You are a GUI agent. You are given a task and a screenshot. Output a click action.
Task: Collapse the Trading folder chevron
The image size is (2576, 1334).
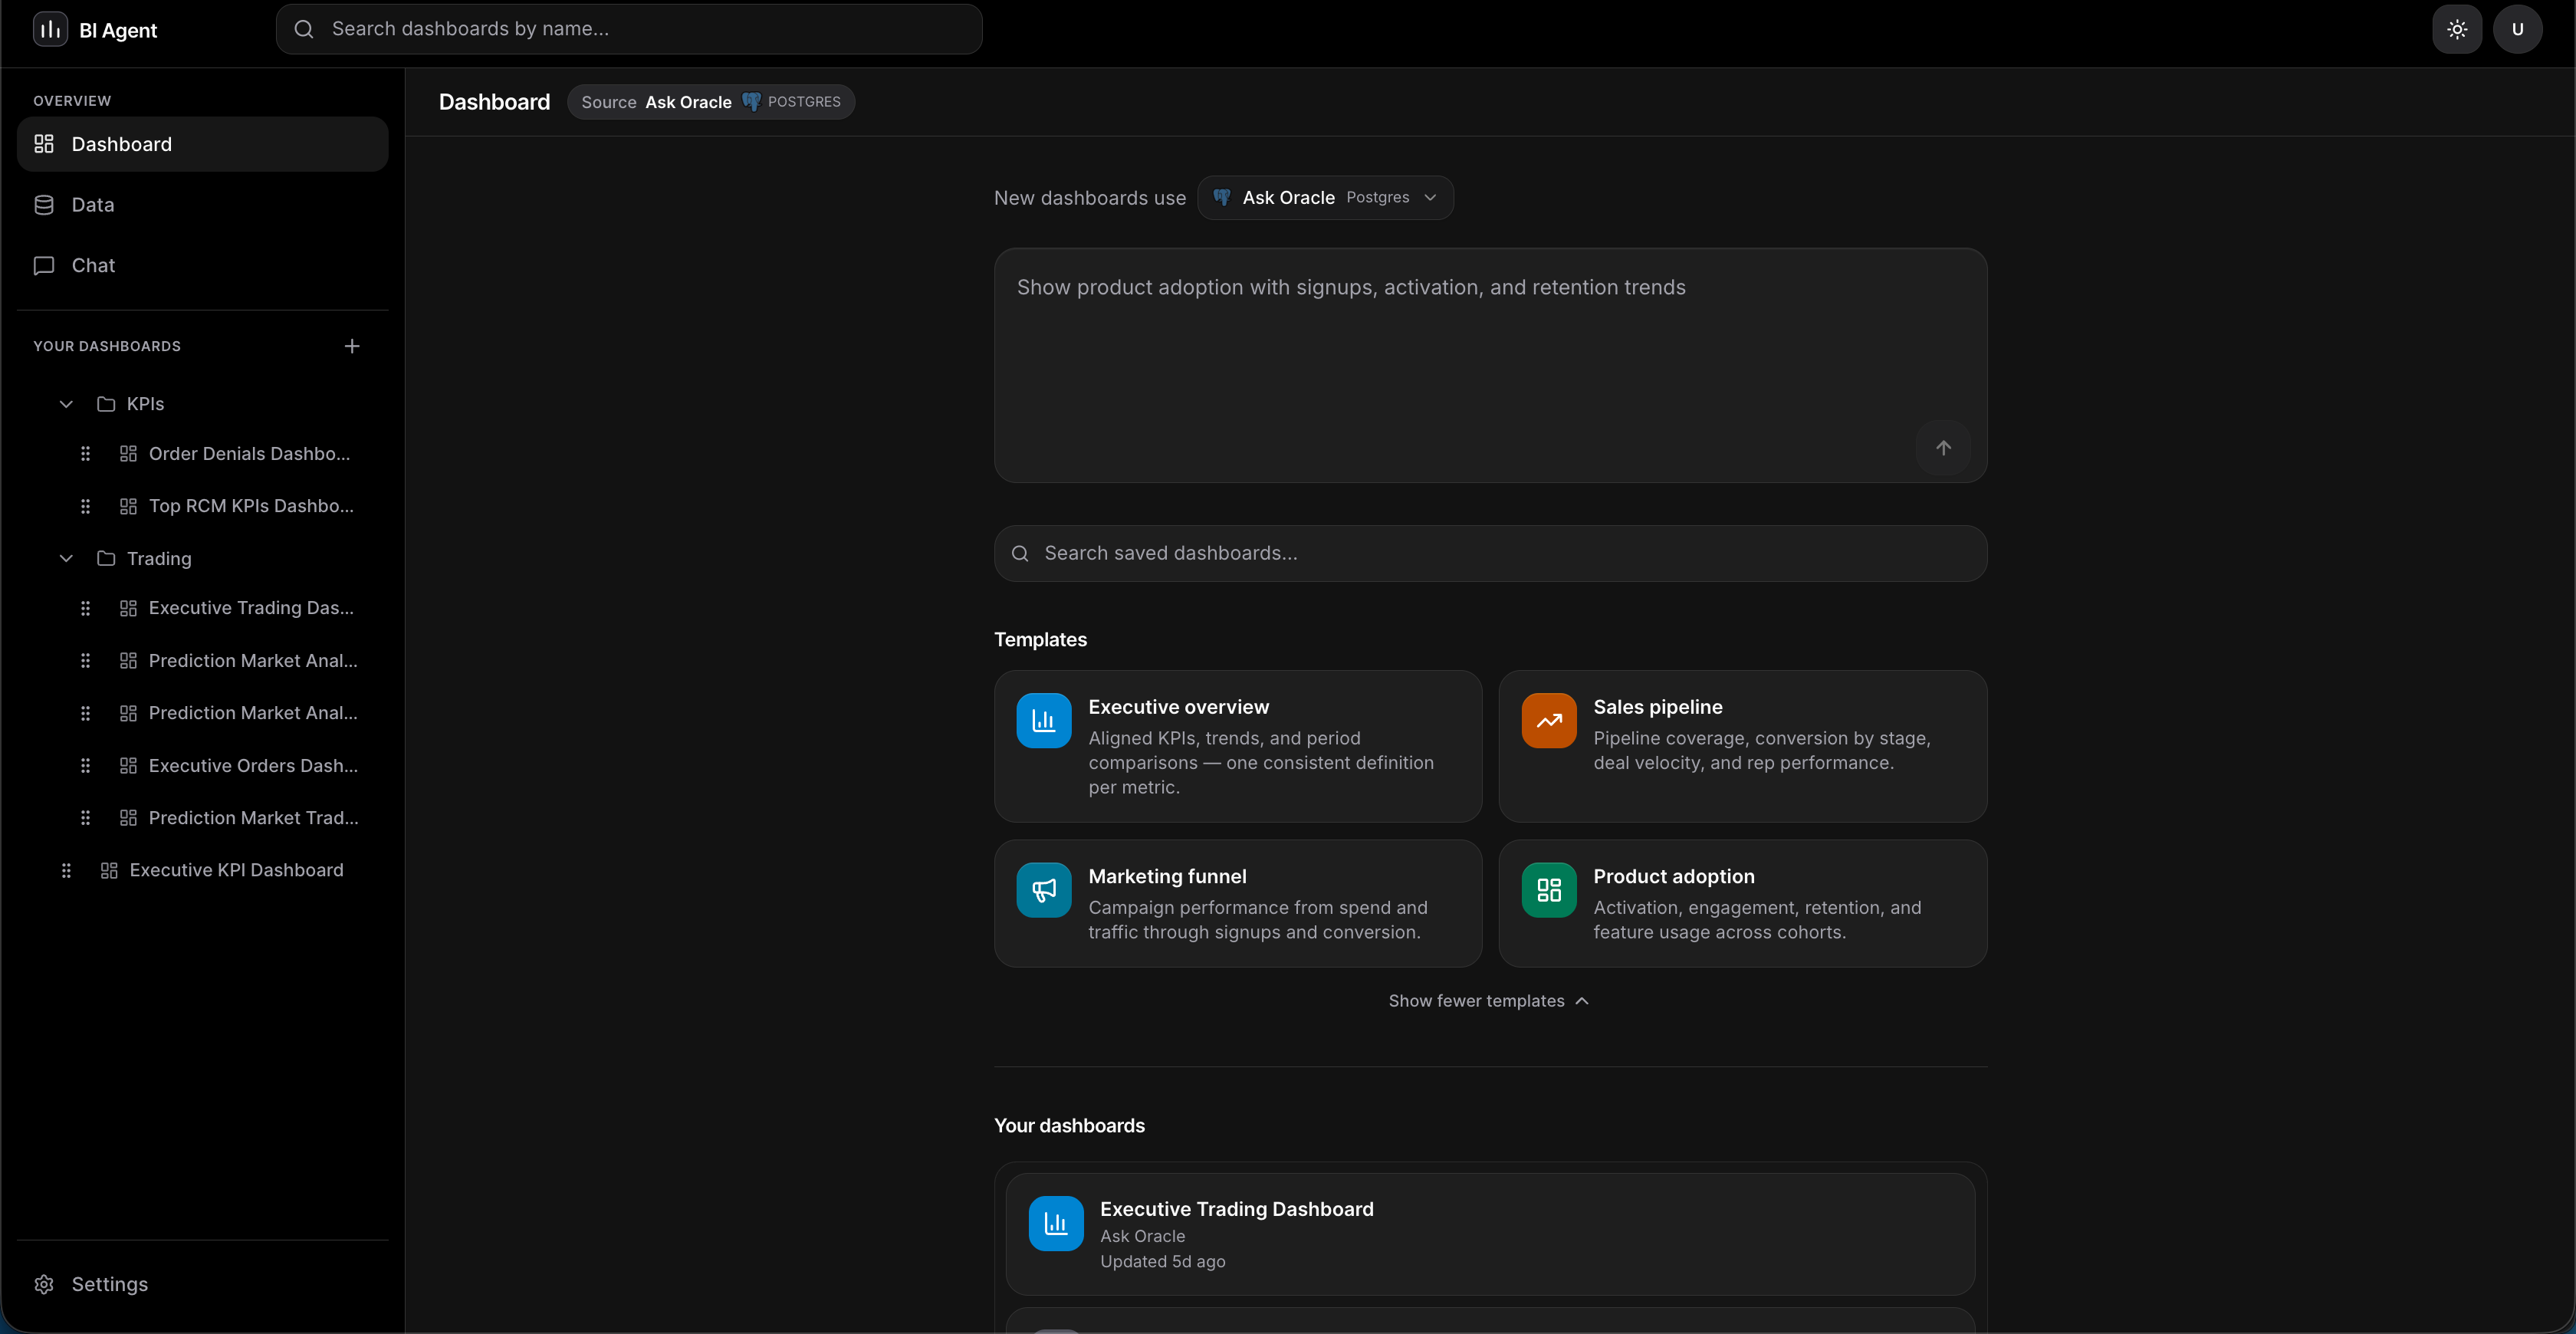pyautogui.click(x=66, y=558)
